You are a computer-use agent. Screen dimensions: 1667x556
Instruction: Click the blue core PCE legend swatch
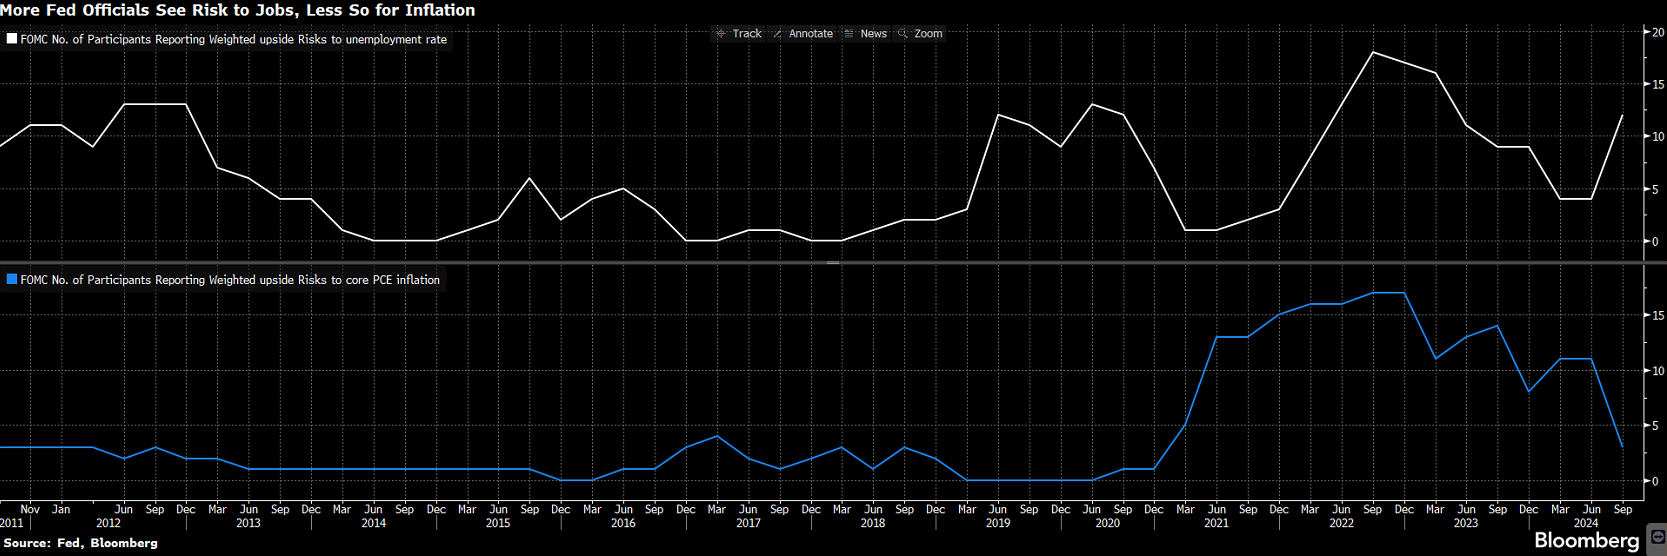pyautogui.click(x=12, y=280)
